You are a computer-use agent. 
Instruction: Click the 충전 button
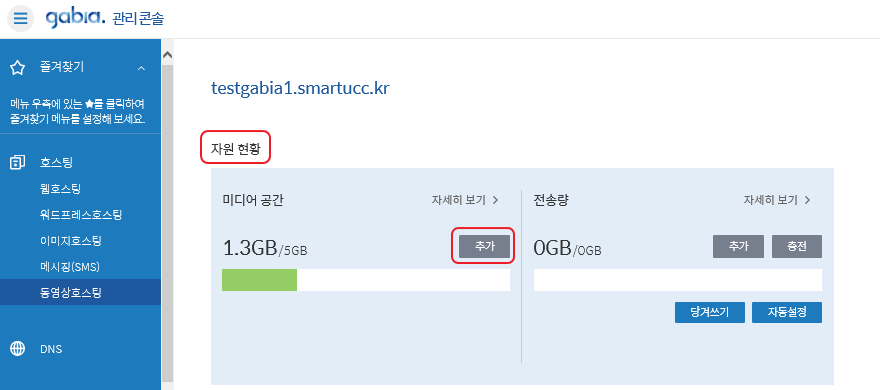[x=797, y=246]
